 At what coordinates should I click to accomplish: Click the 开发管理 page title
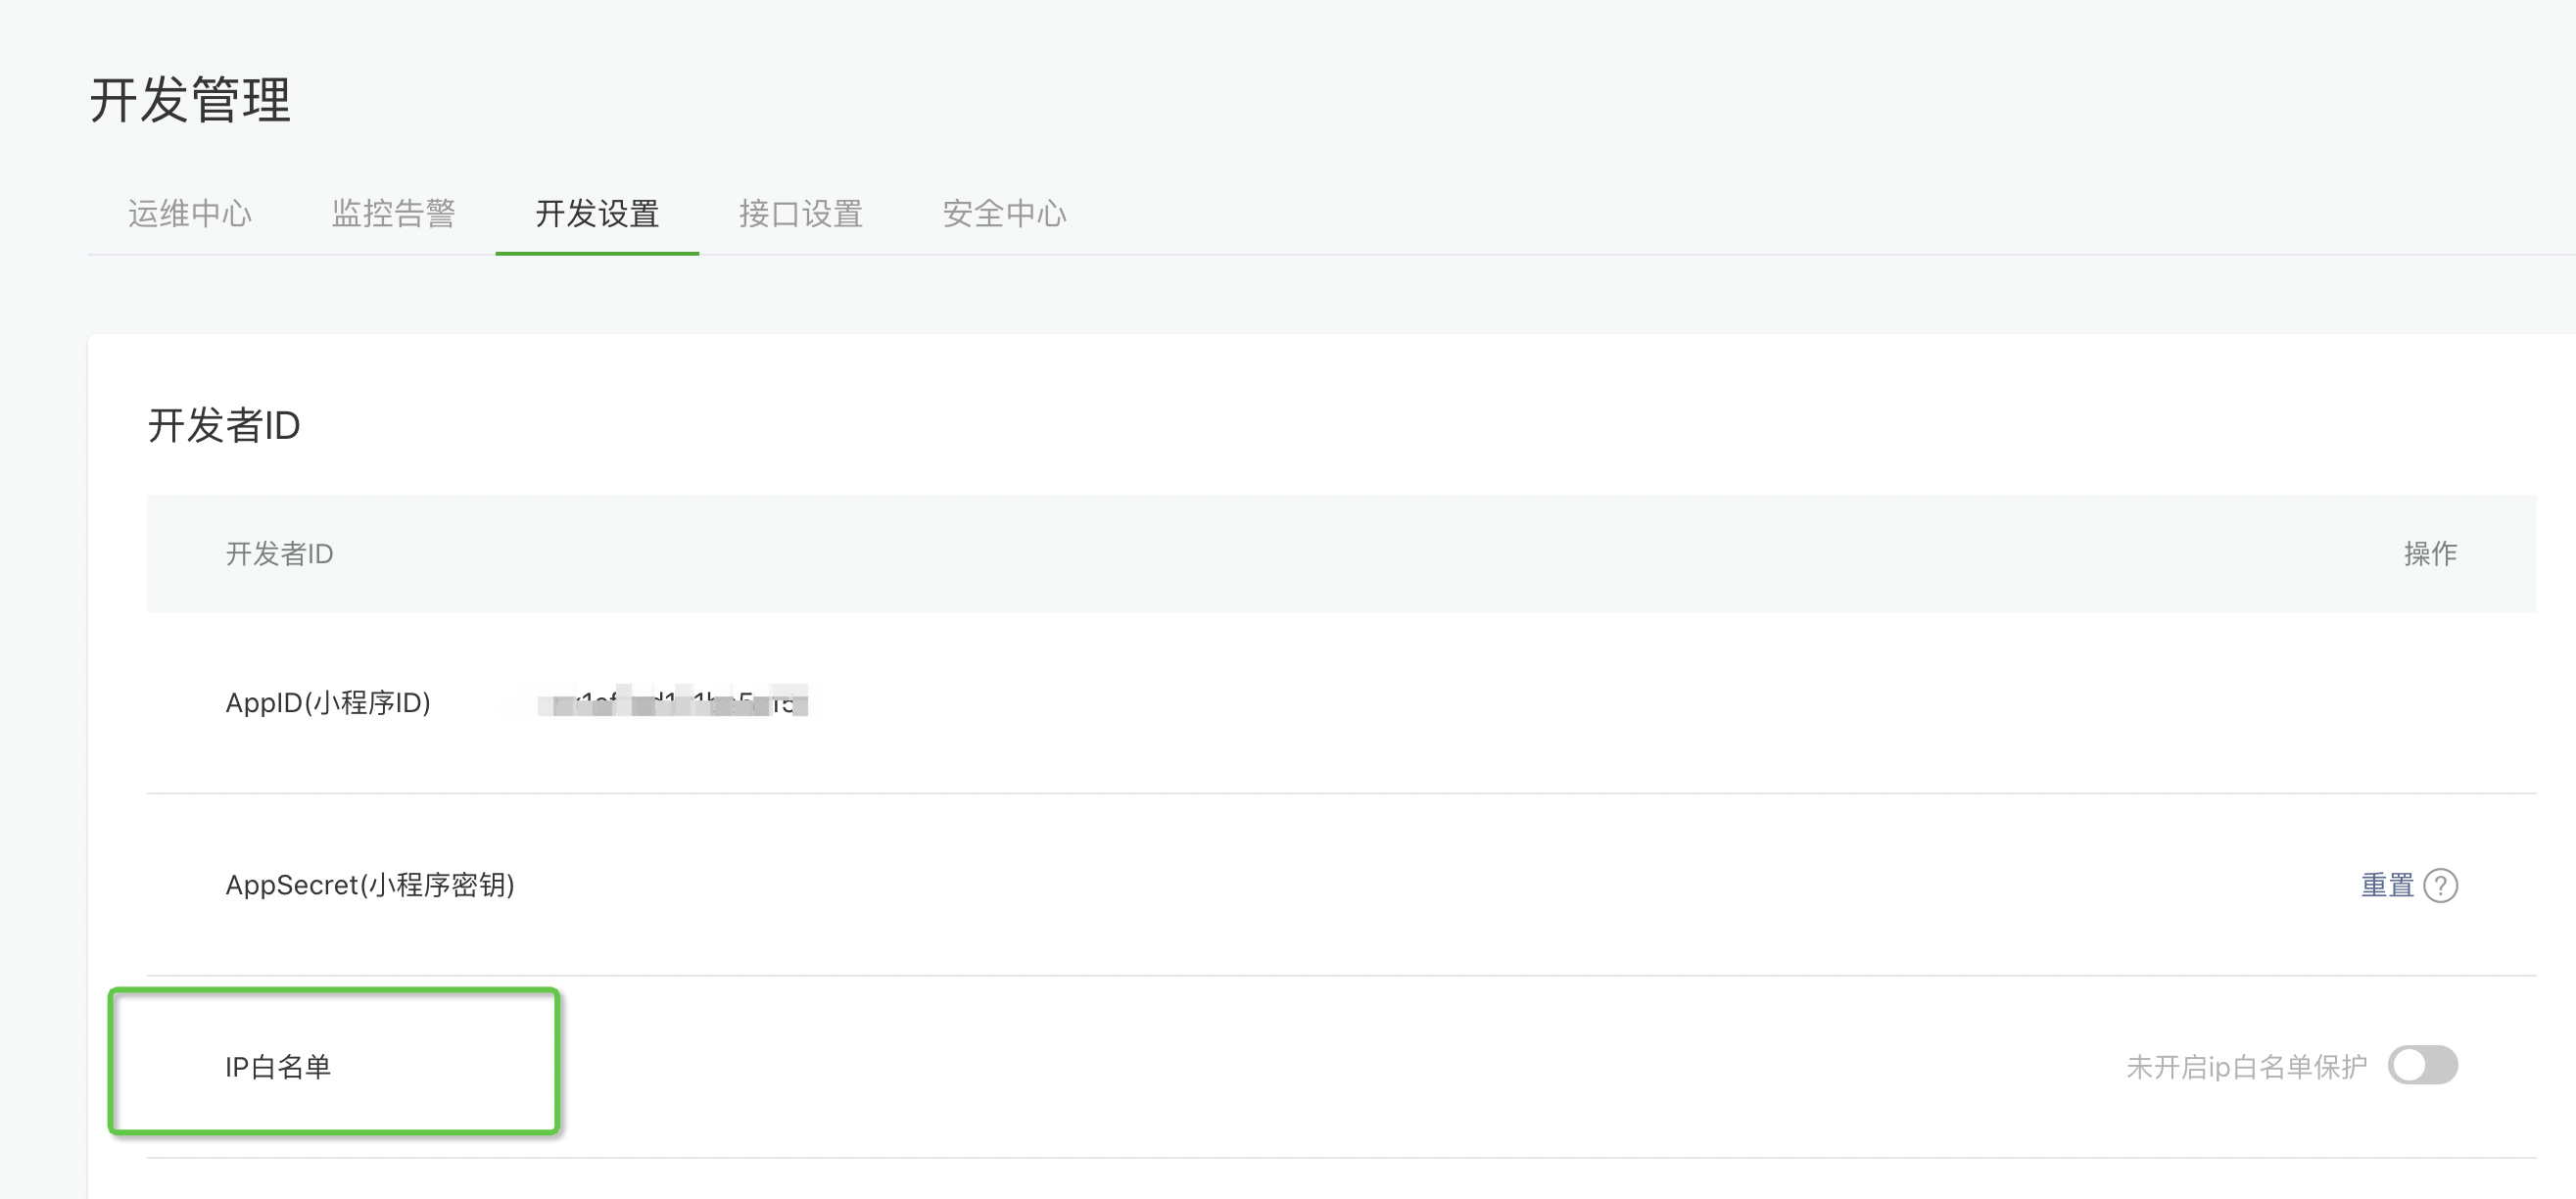point(190,100)
